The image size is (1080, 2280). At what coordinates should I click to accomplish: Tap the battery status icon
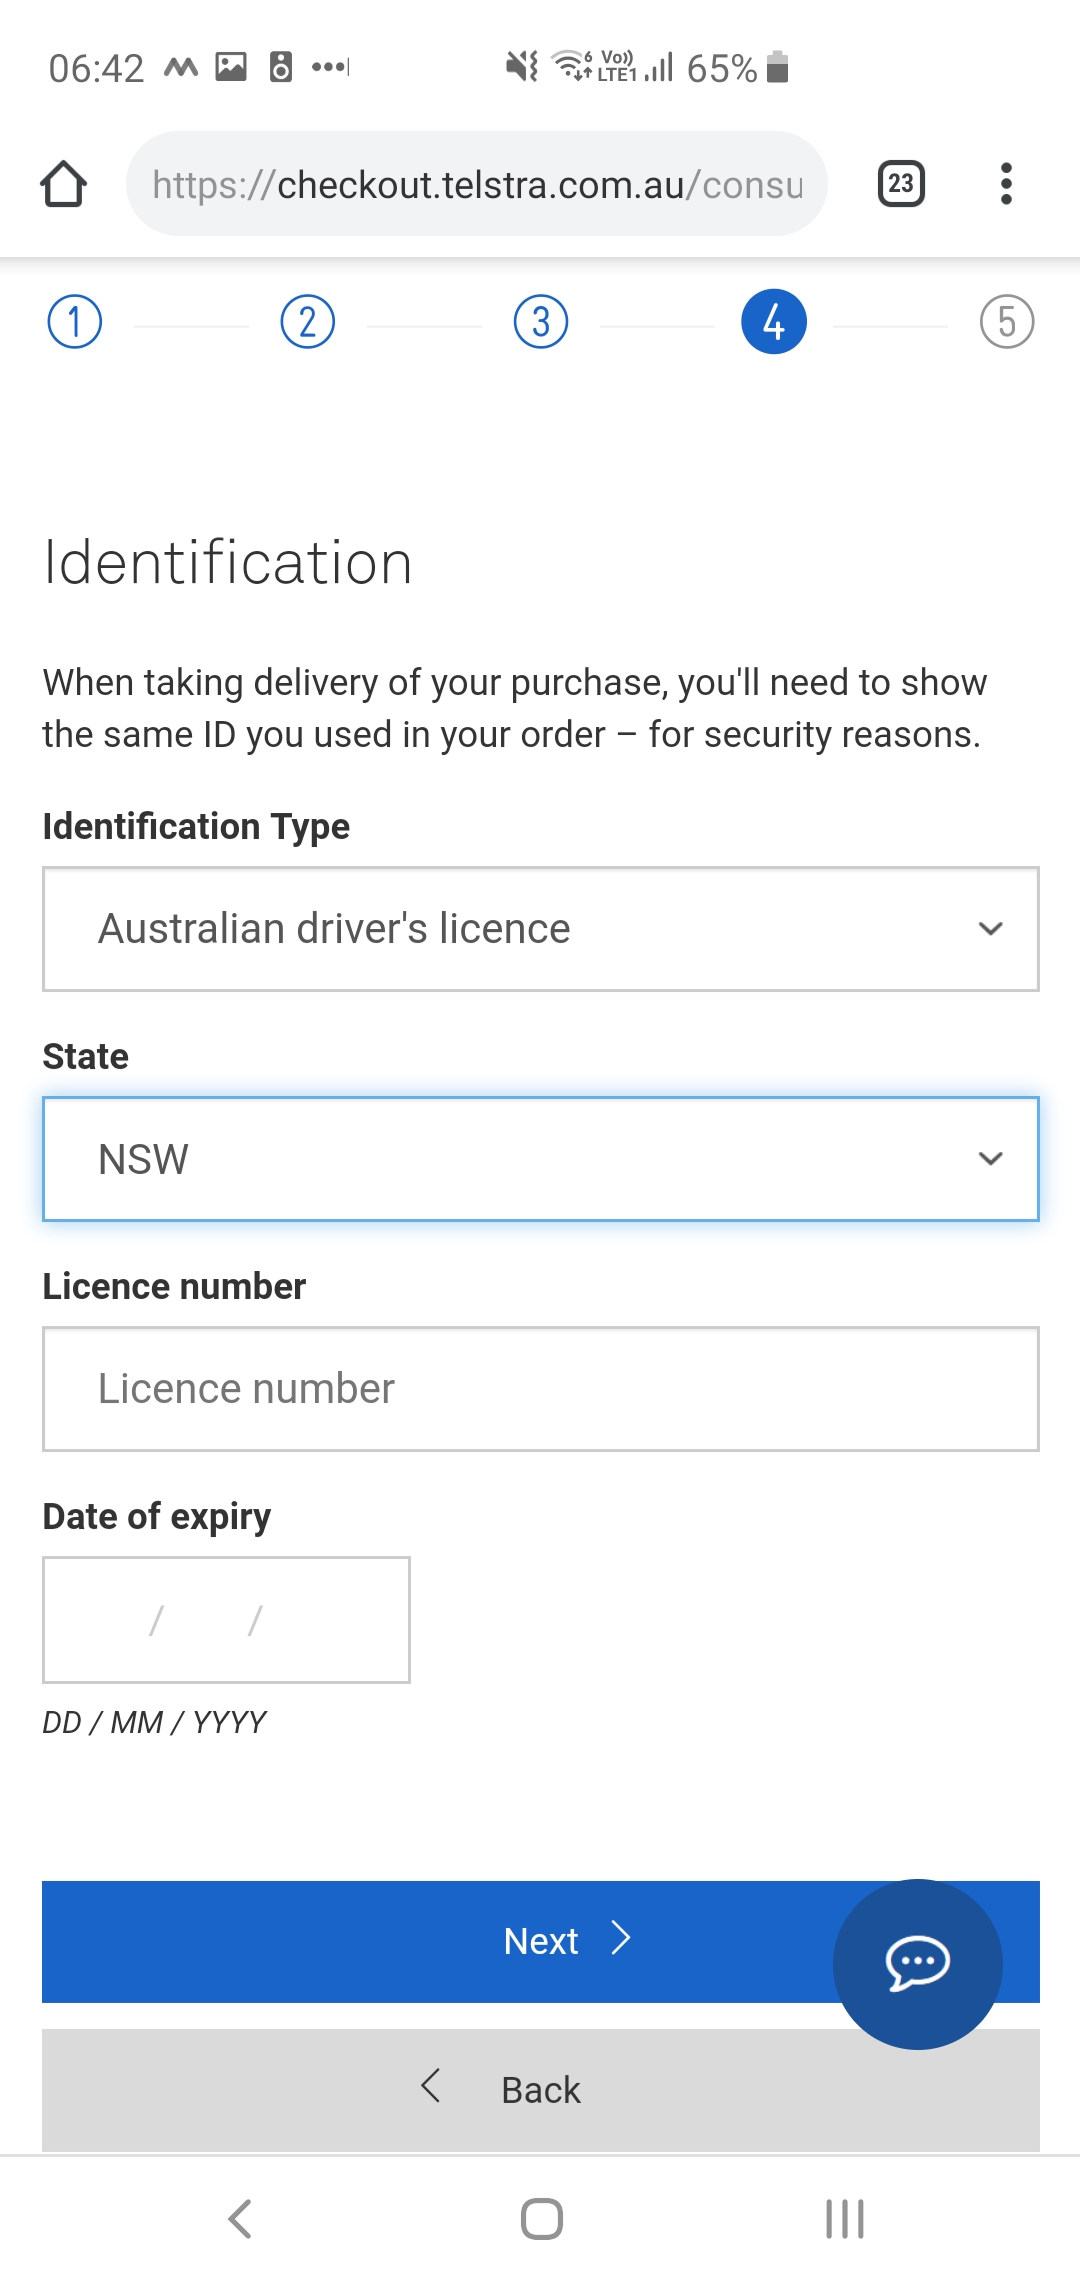pyautogui.click(x=778, y=68)
